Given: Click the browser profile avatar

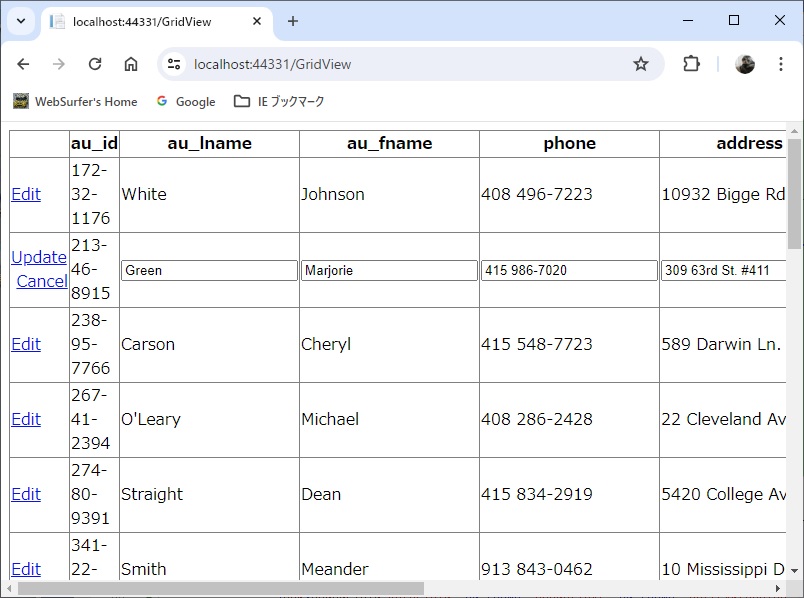Looking at the screenshot, I should pyautogui.click(x=745, y=63).
